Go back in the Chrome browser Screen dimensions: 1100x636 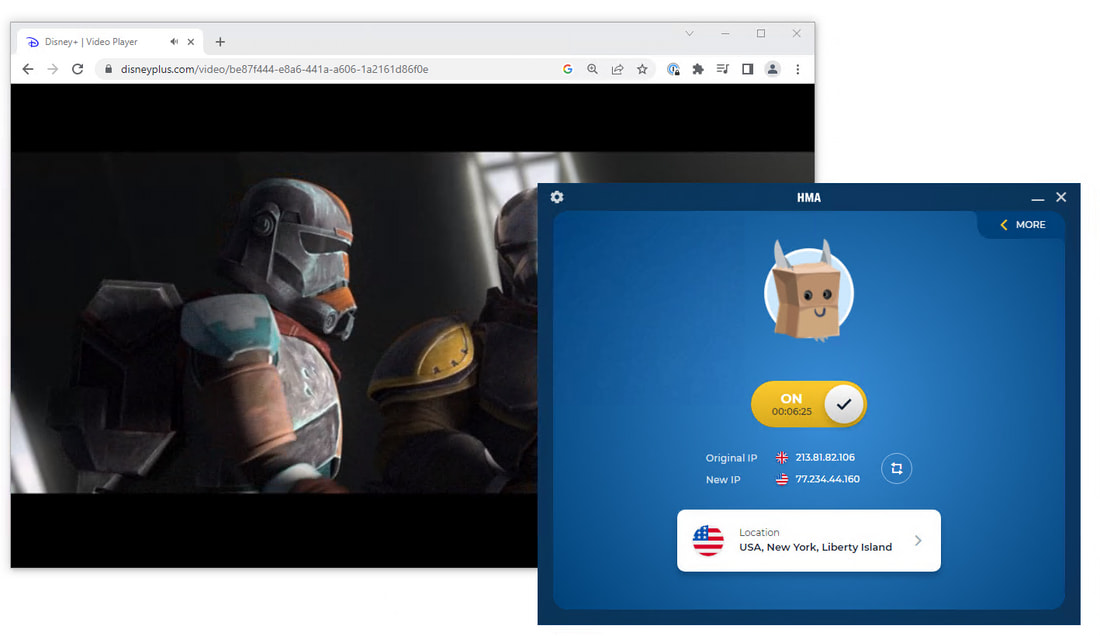coord(28,69)
